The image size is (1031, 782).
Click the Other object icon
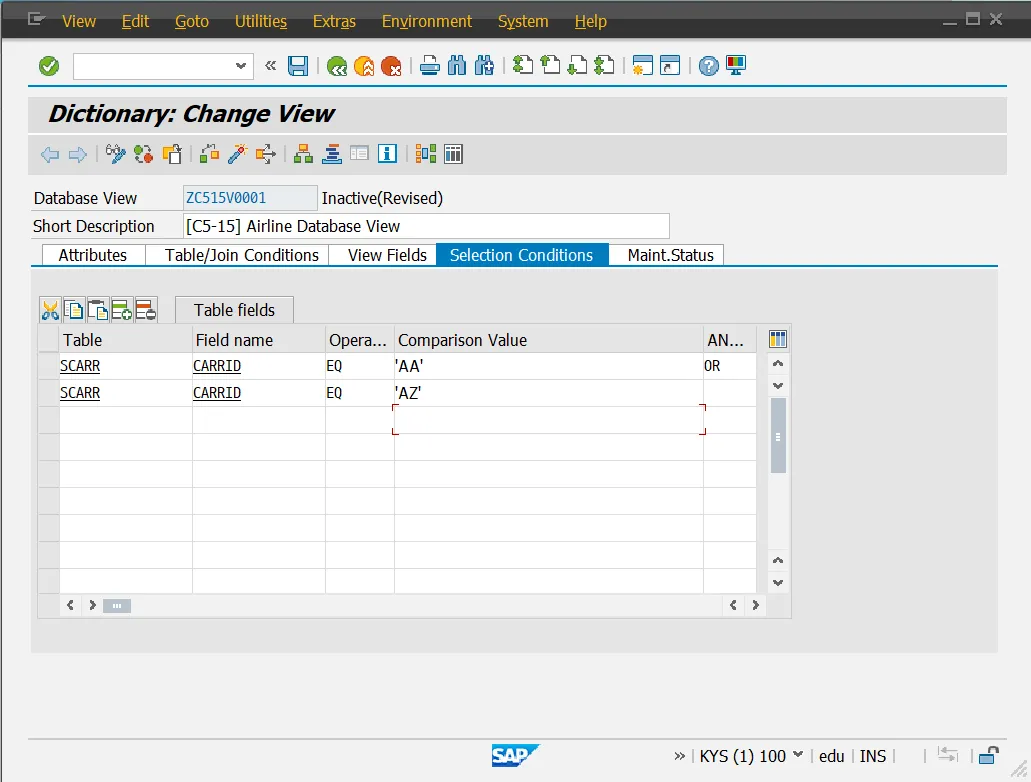click(172, 154)
